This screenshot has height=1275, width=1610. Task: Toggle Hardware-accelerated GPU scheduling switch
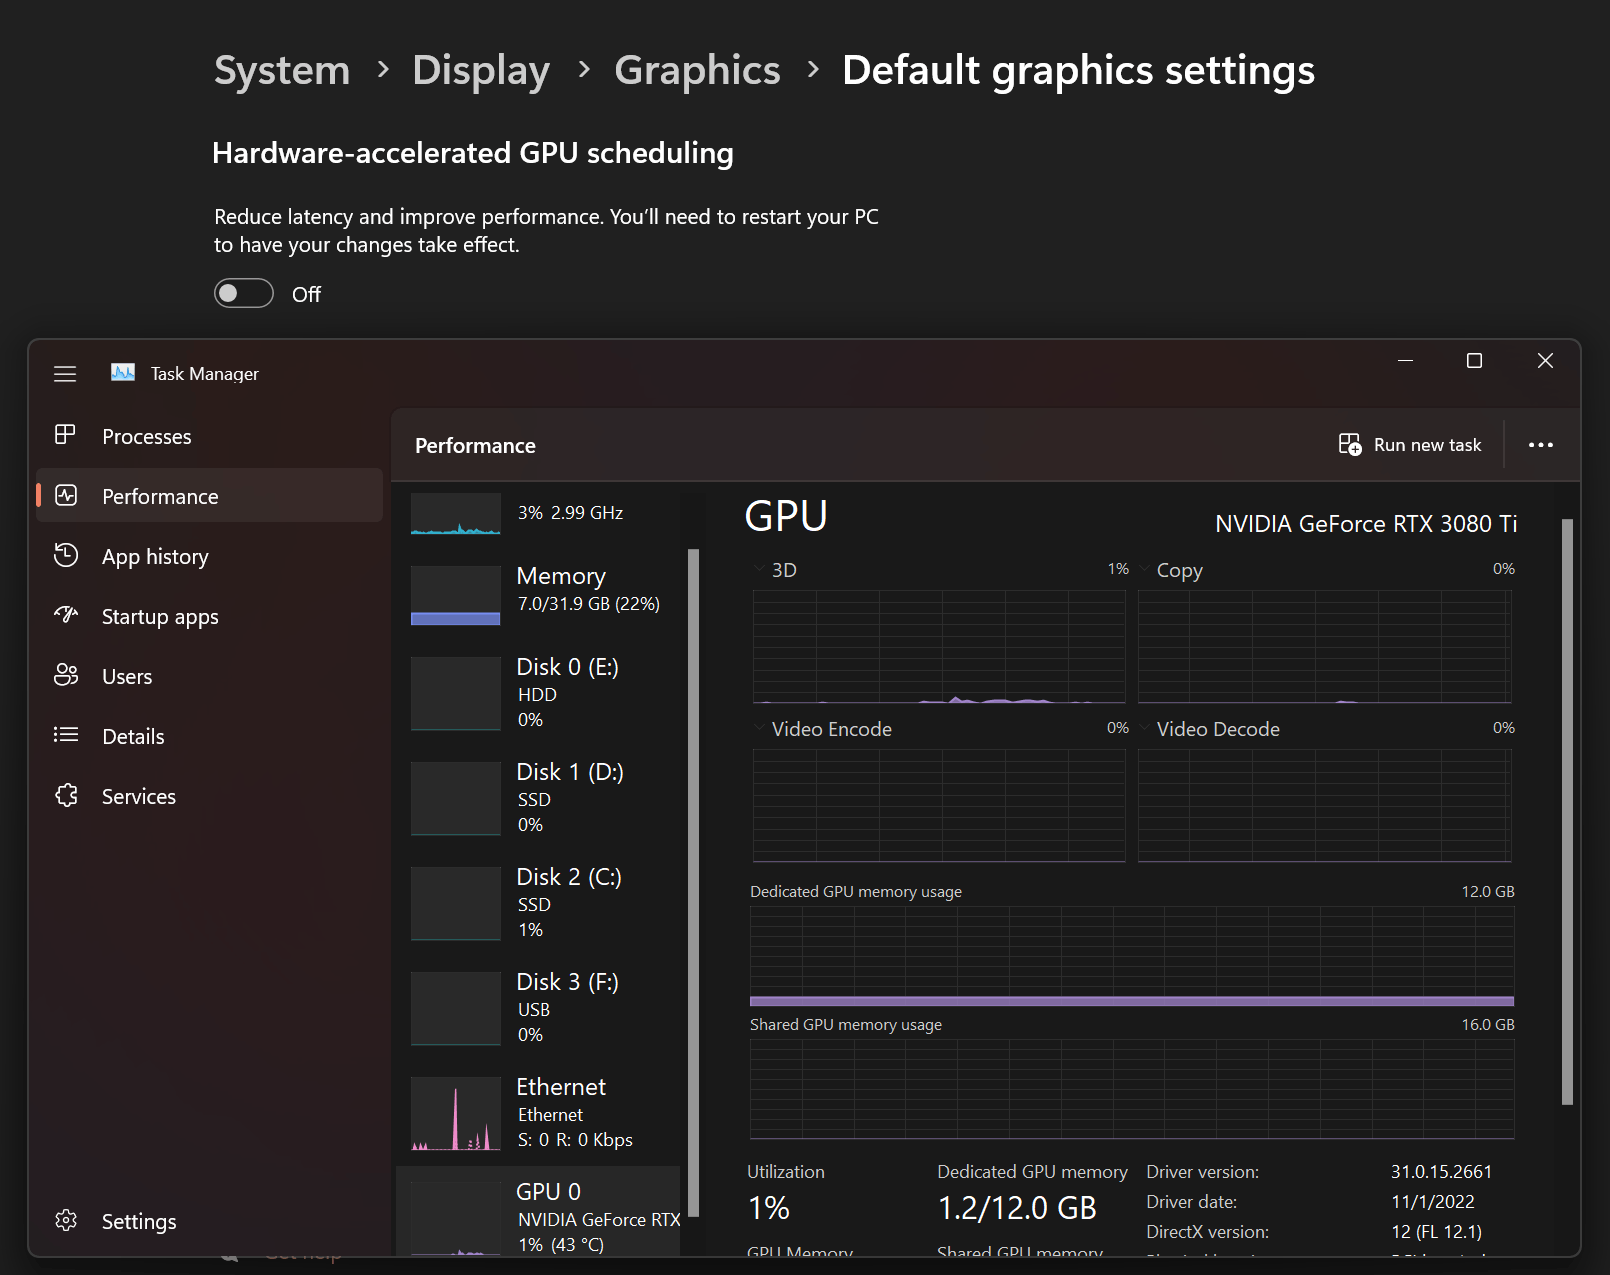[x=244, y=293]
